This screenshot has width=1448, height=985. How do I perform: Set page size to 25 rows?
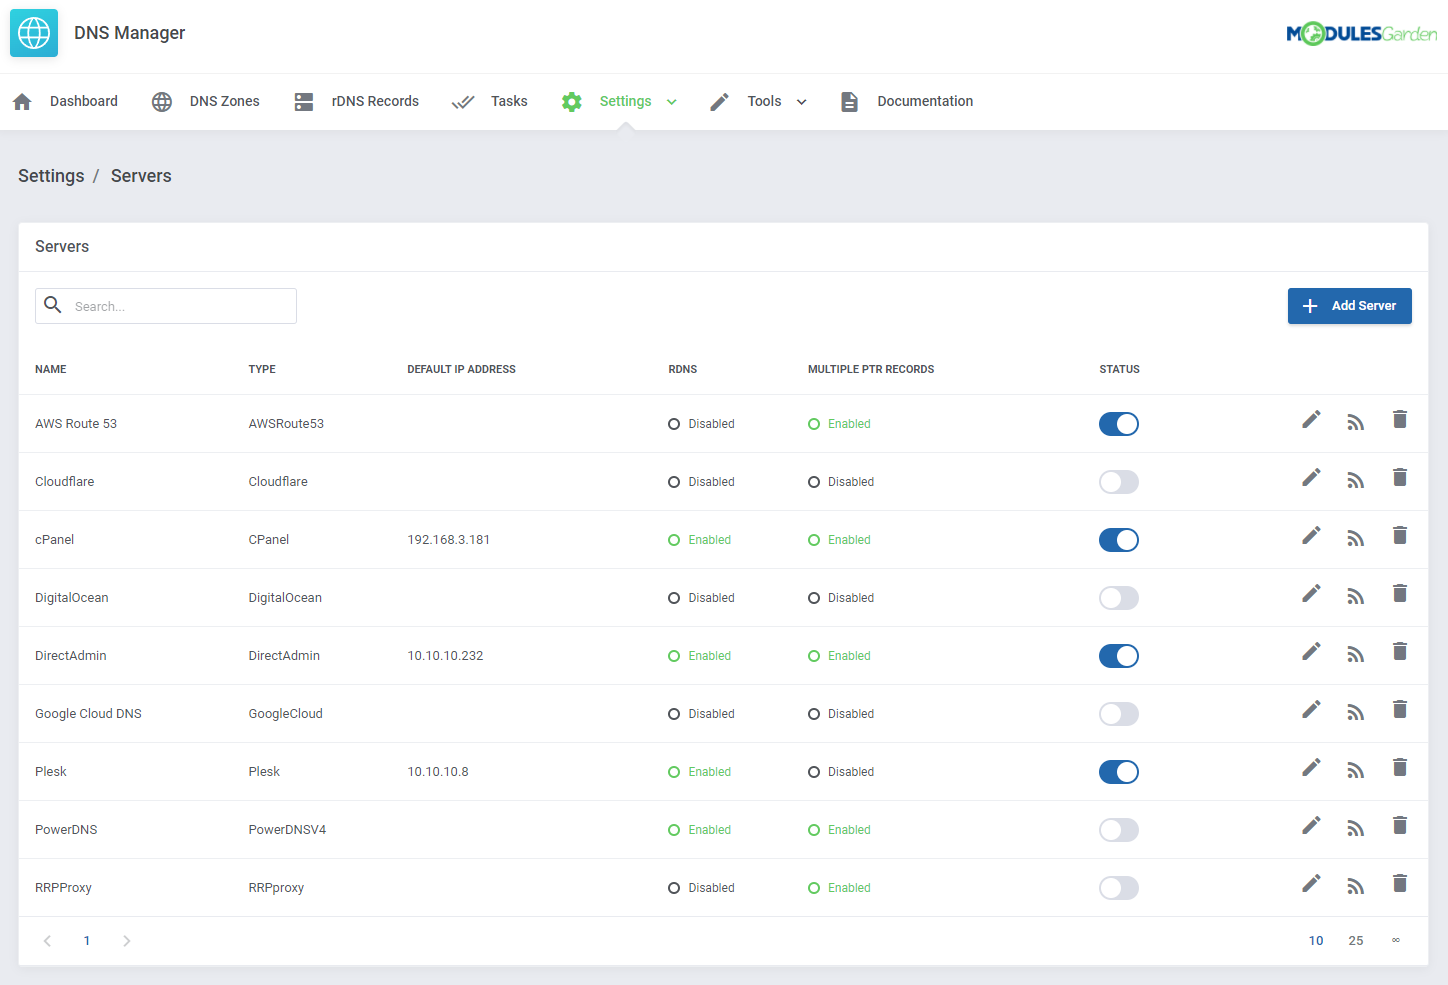point(1356,940)
